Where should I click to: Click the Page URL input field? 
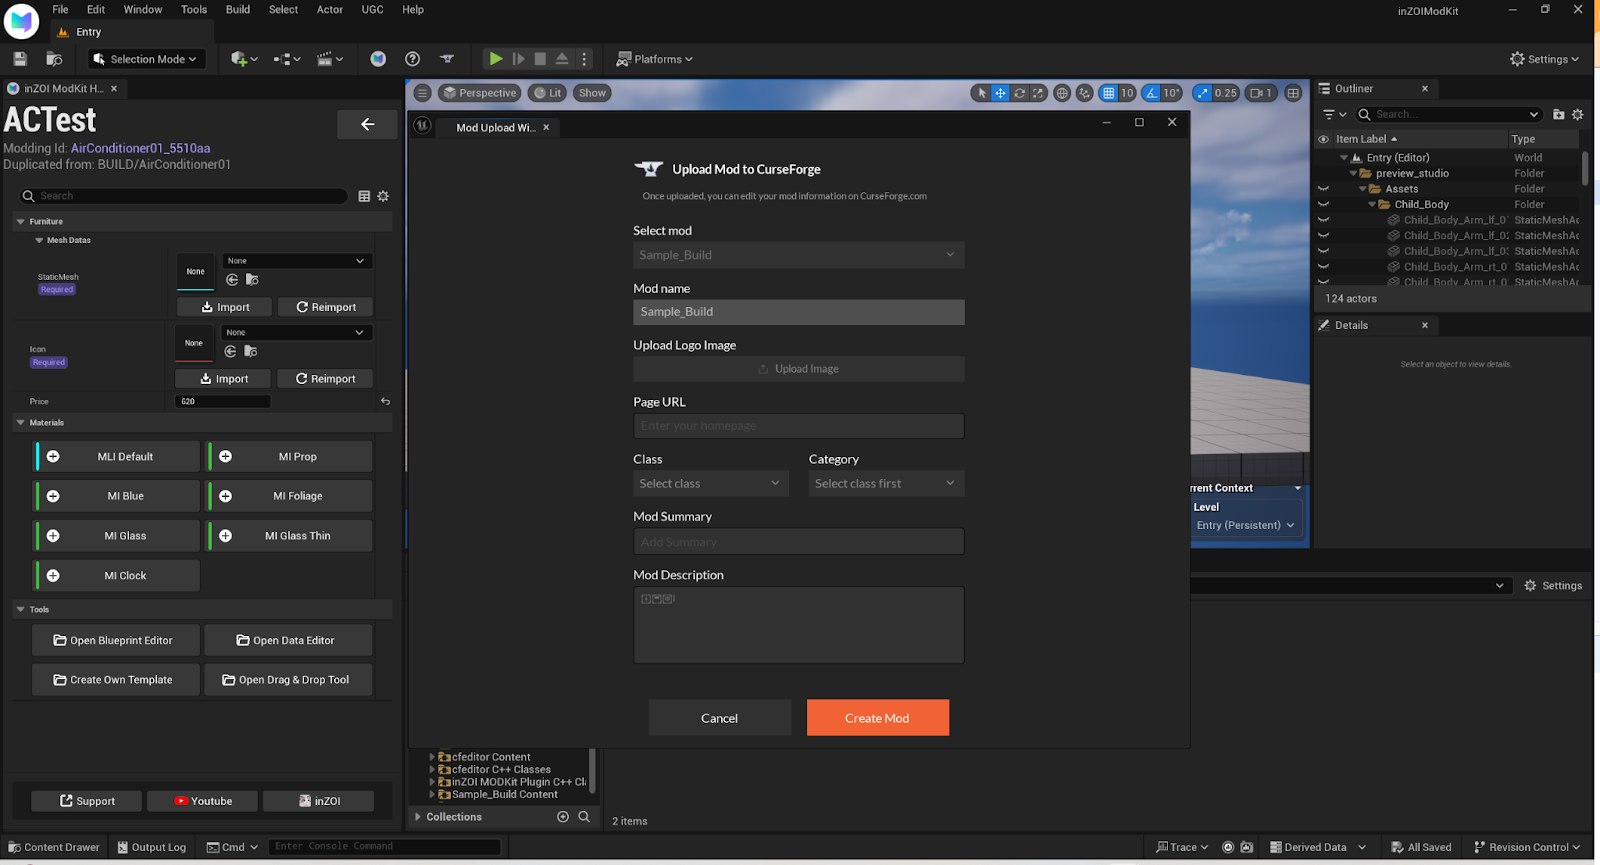click(798, 426)
